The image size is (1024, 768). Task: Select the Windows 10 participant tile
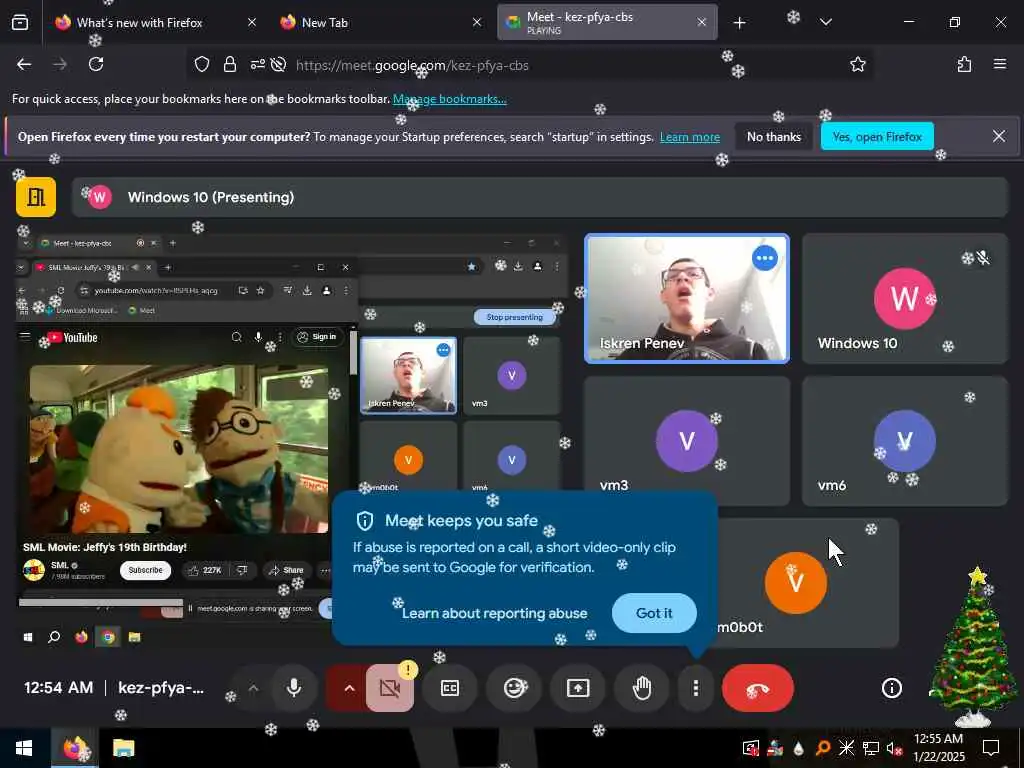pyautogui.click(x=904, y=298)
